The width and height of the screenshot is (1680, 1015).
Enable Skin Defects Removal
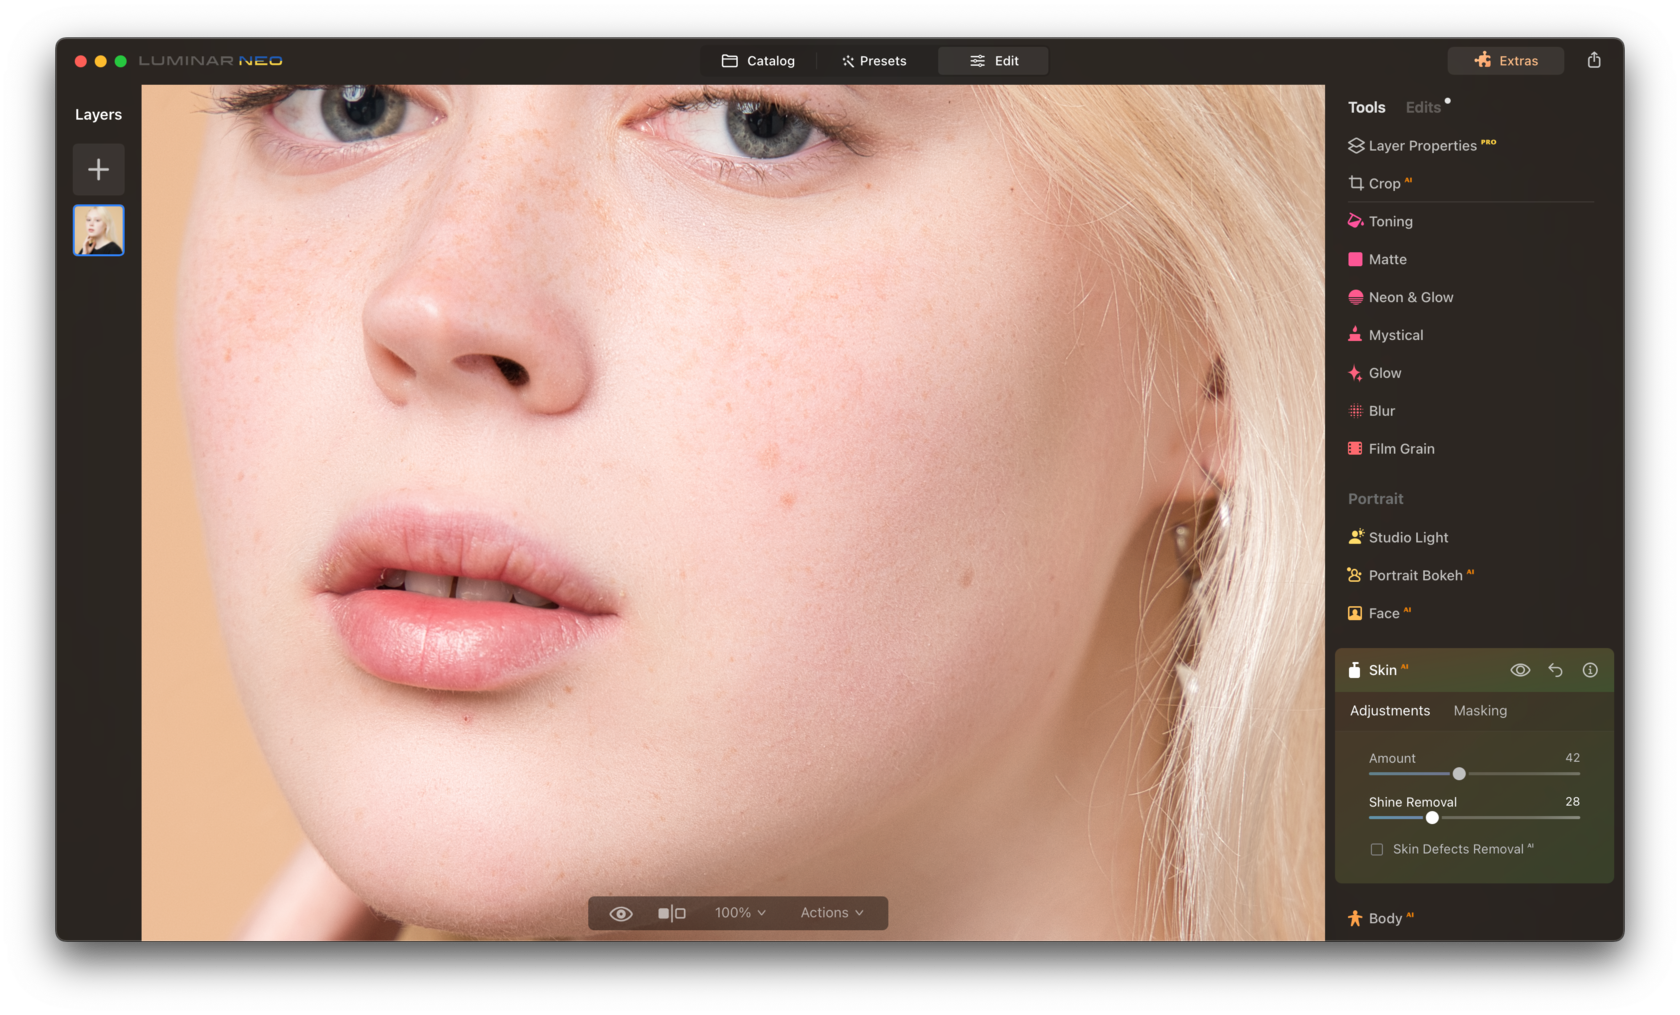[1377, 848]
